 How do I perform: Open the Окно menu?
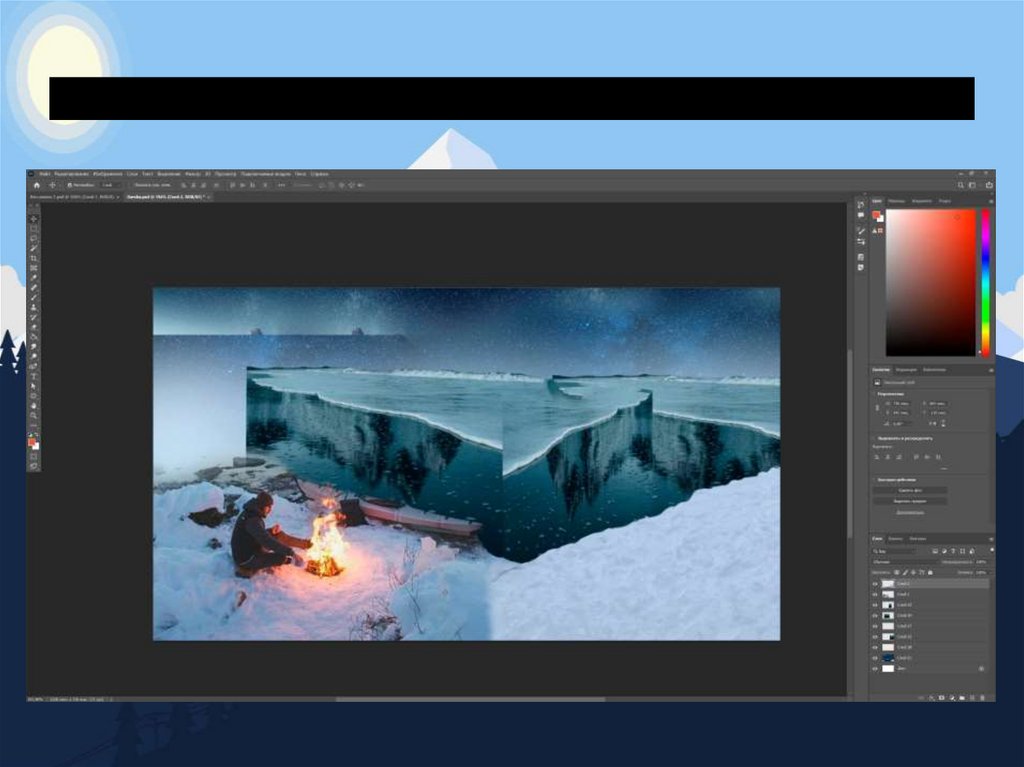300,174
